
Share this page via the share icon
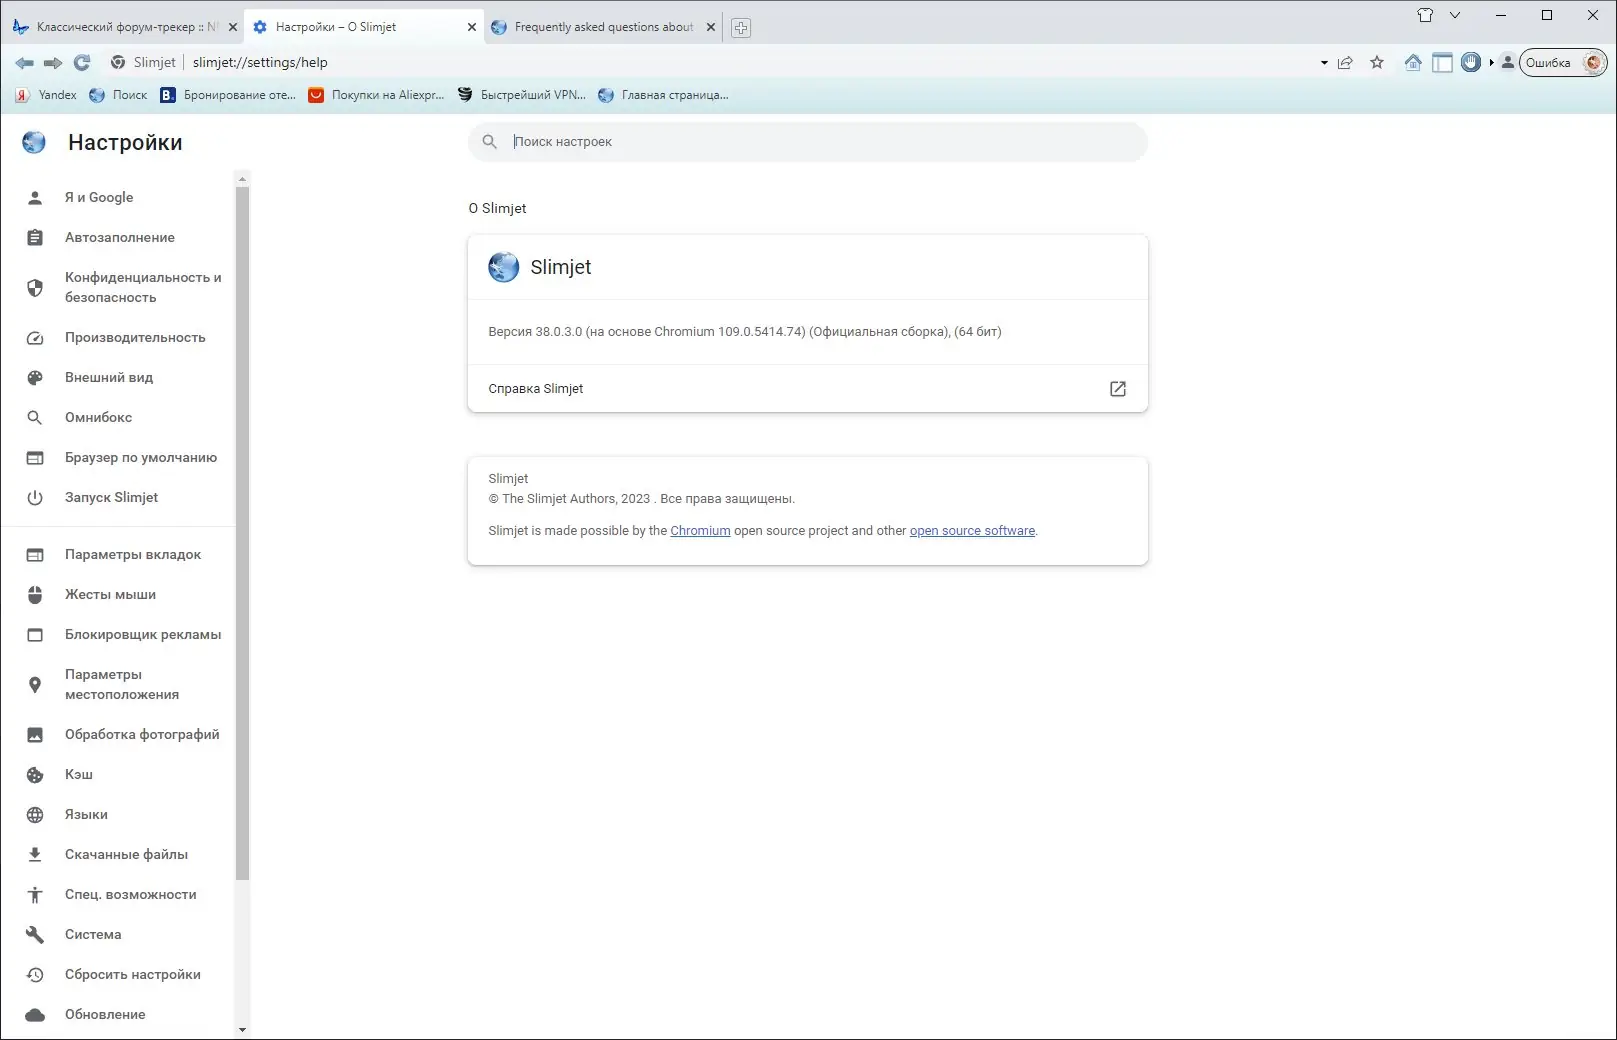tap(1345, 63)
